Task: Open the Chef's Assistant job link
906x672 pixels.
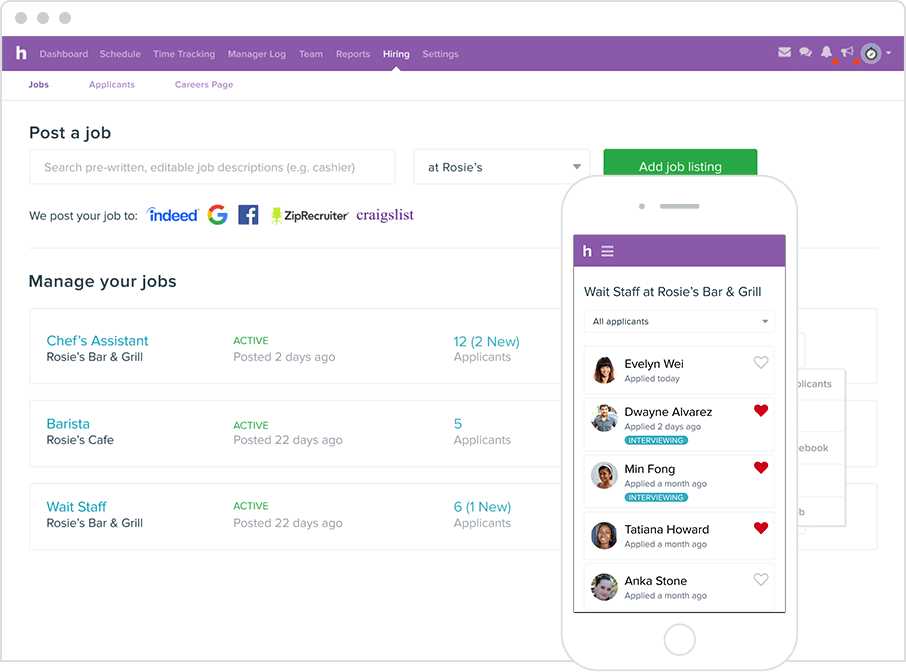Action: coord(97,341)
